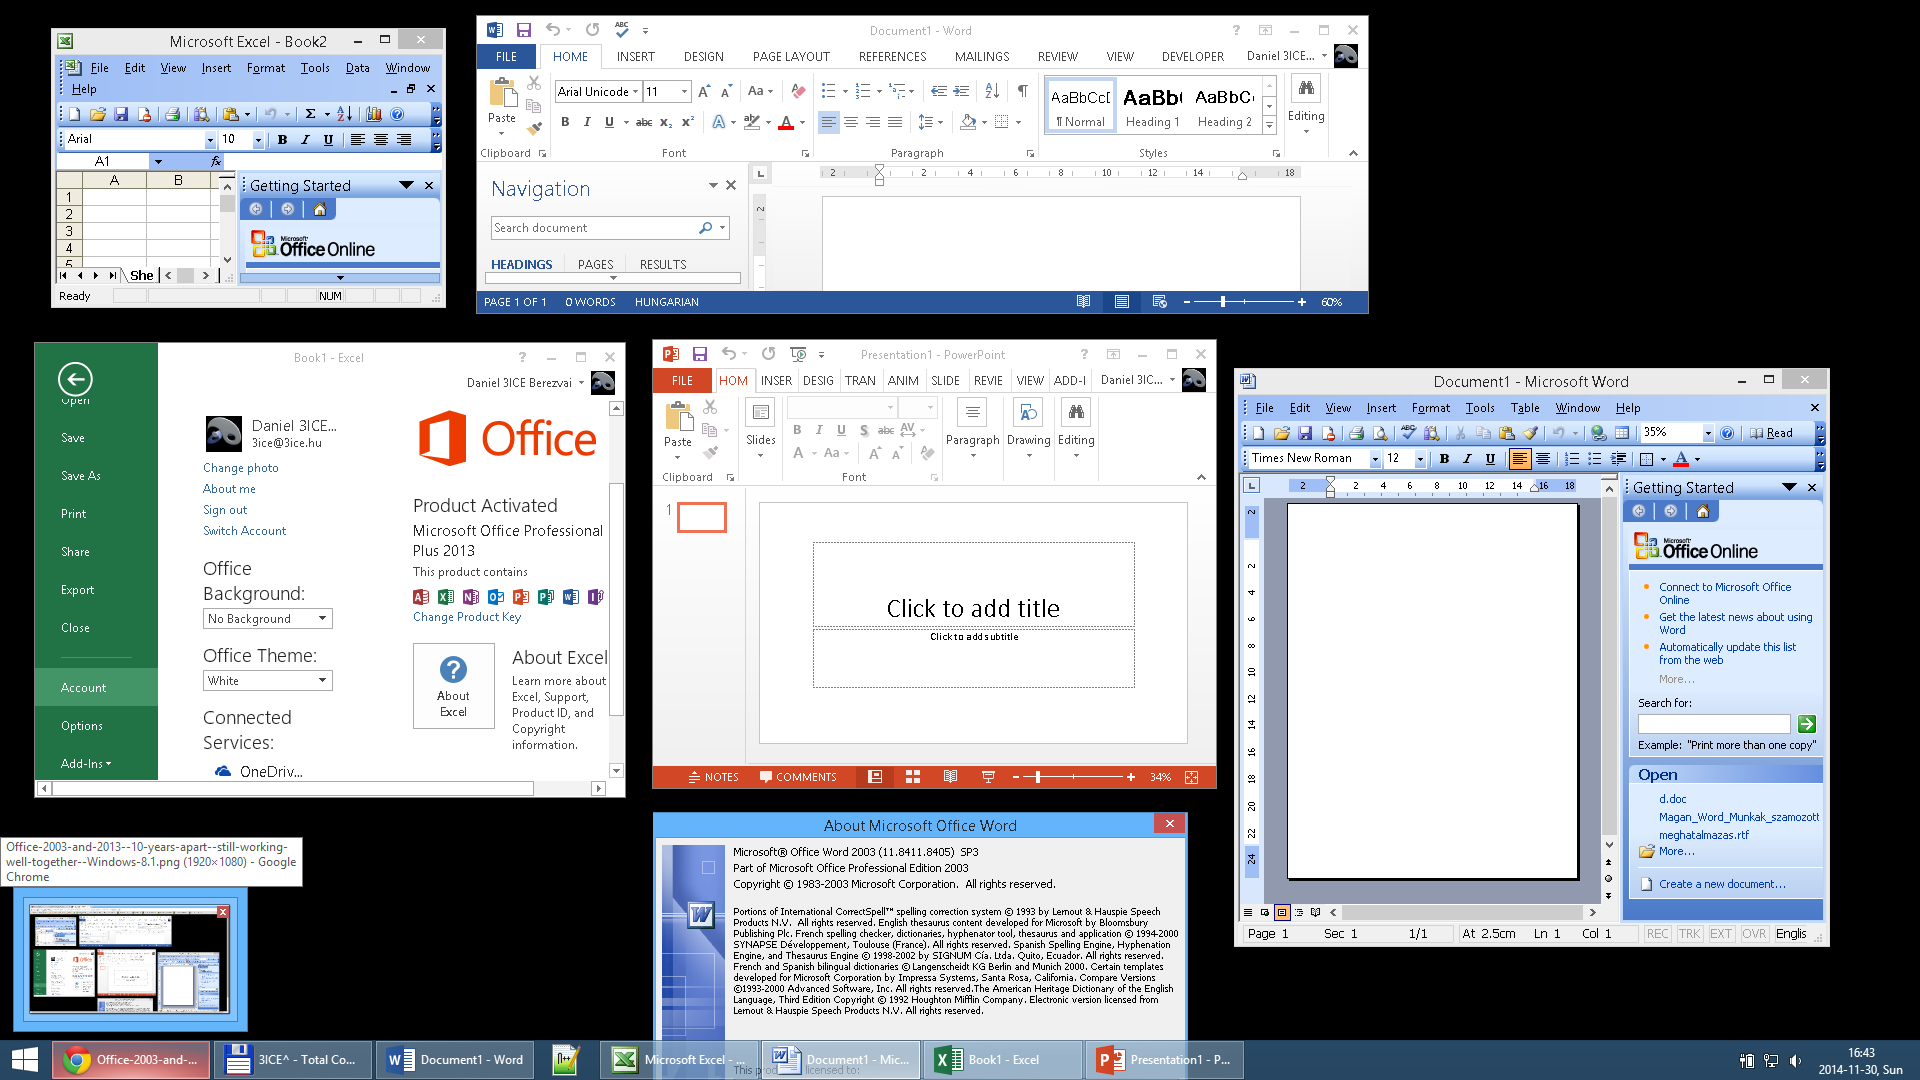Click Format Painter in Word 2013 clipboard group
1920x1080 pixels.
[x=534, y=128]
